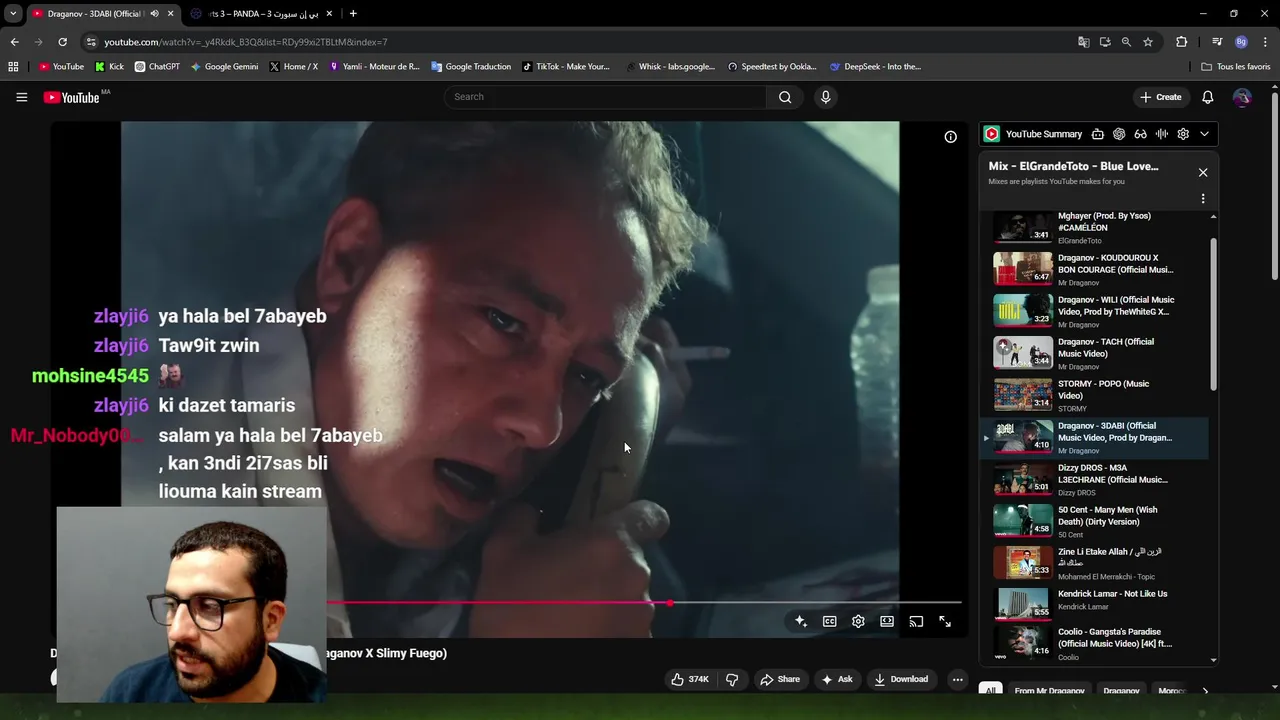The width and height of the screenshot is (1280, 720).
Task: Click the glasses icon in YouTube Summary
Action: coord(1140,134)
